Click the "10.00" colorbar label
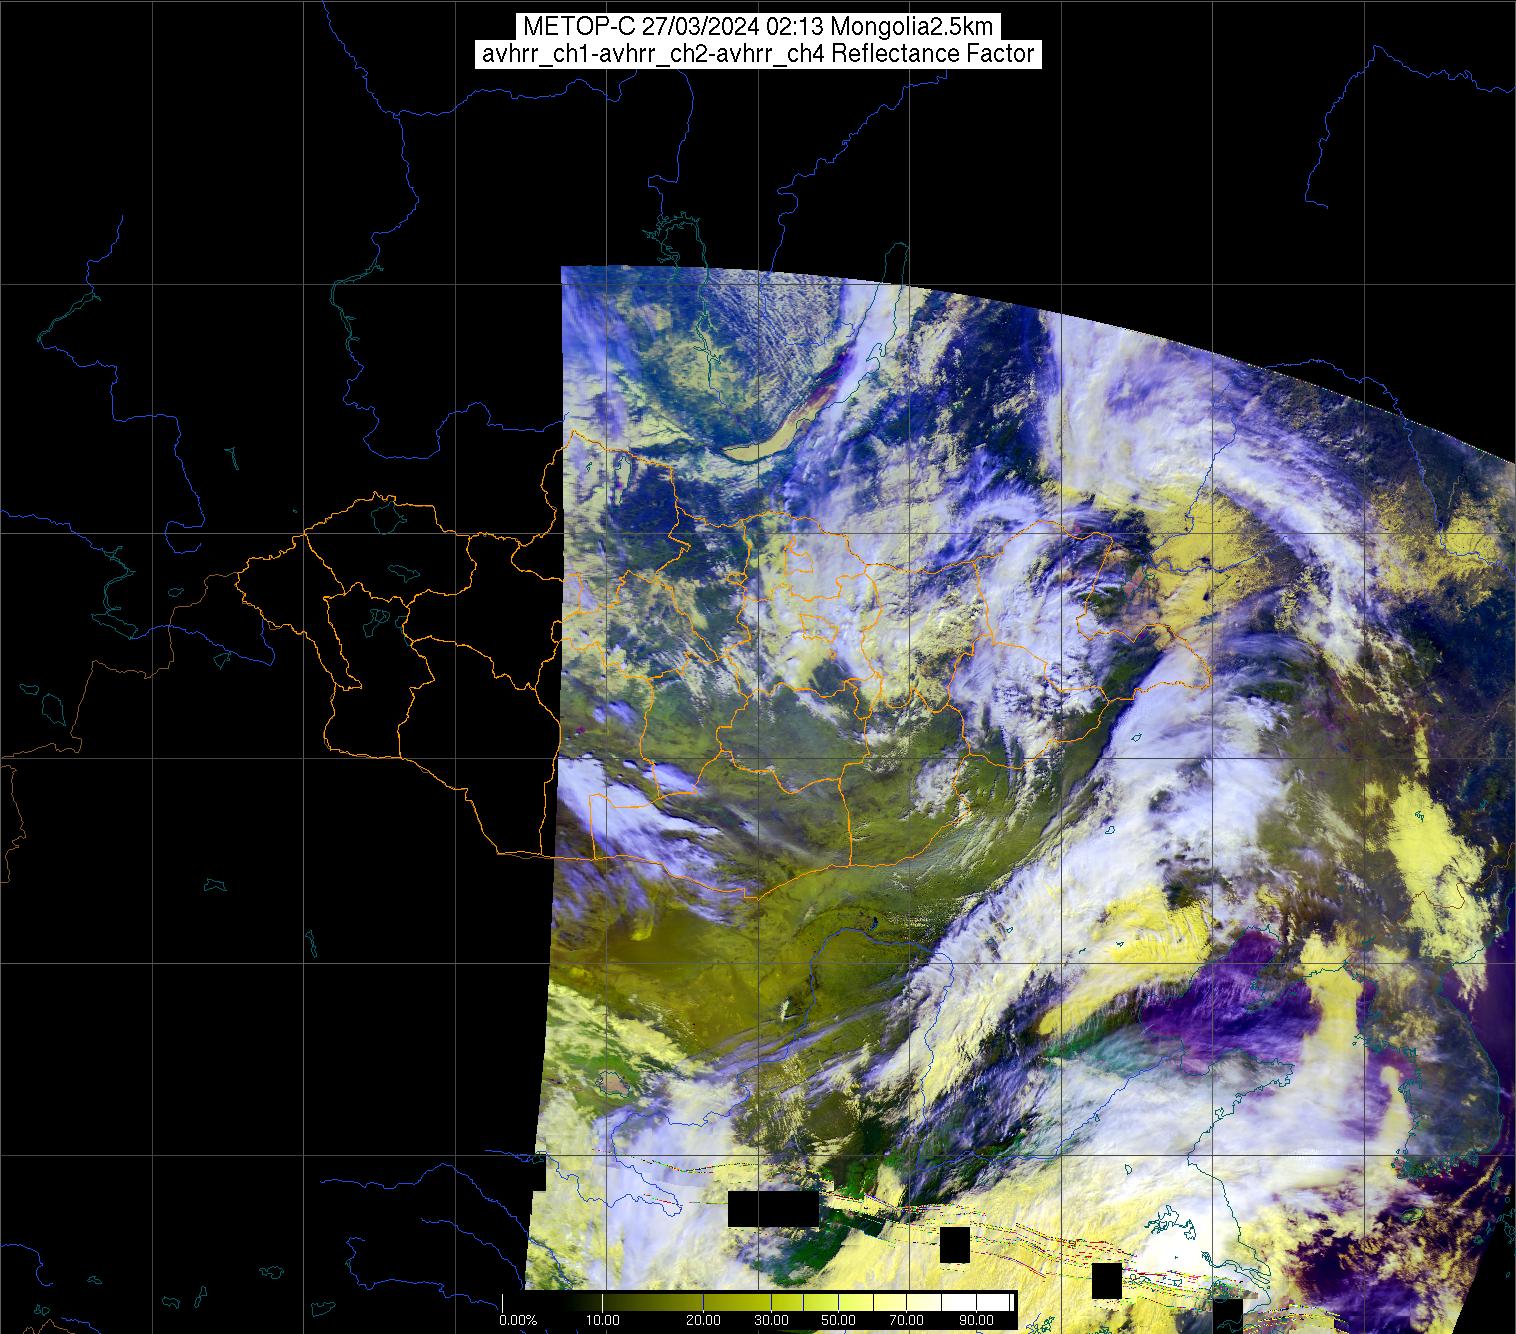Screen dimensions: 1516x1334 pyautogui.click(x=604, y=1321)
